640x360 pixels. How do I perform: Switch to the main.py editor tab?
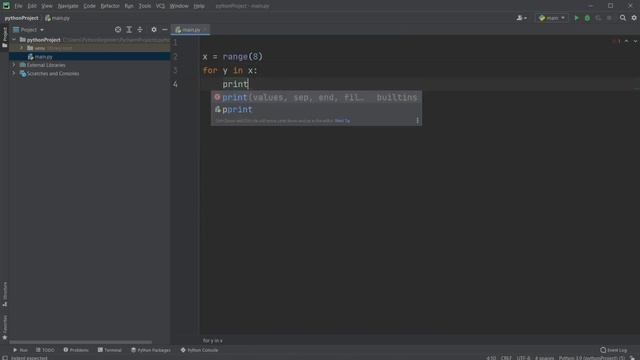coord(190,30)
